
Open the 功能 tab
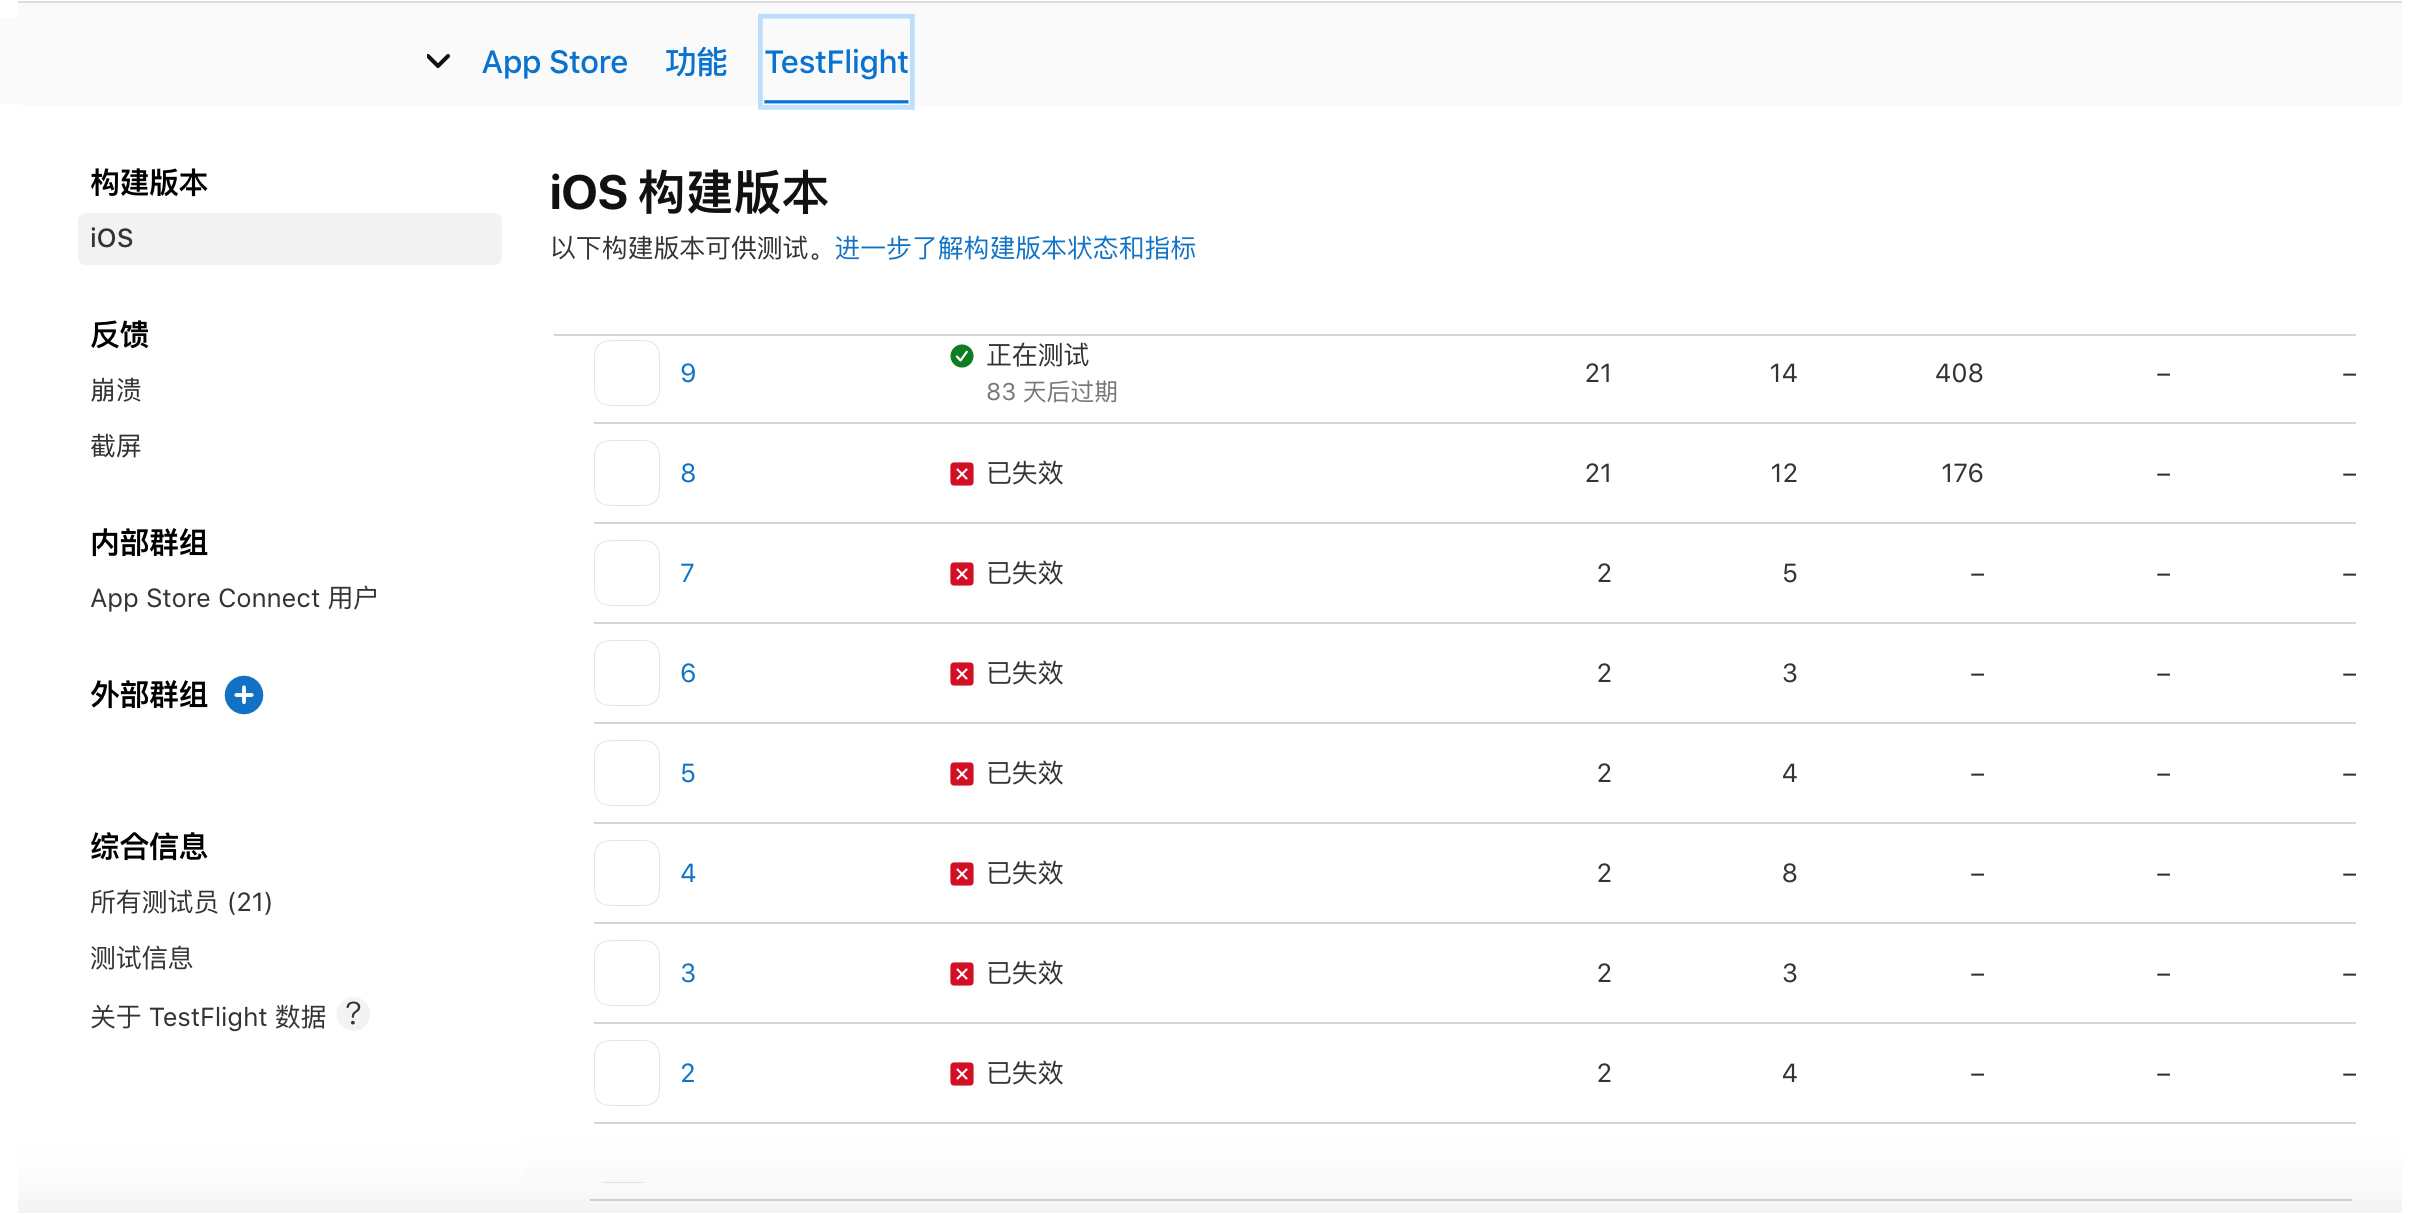[x=695, y=62]
